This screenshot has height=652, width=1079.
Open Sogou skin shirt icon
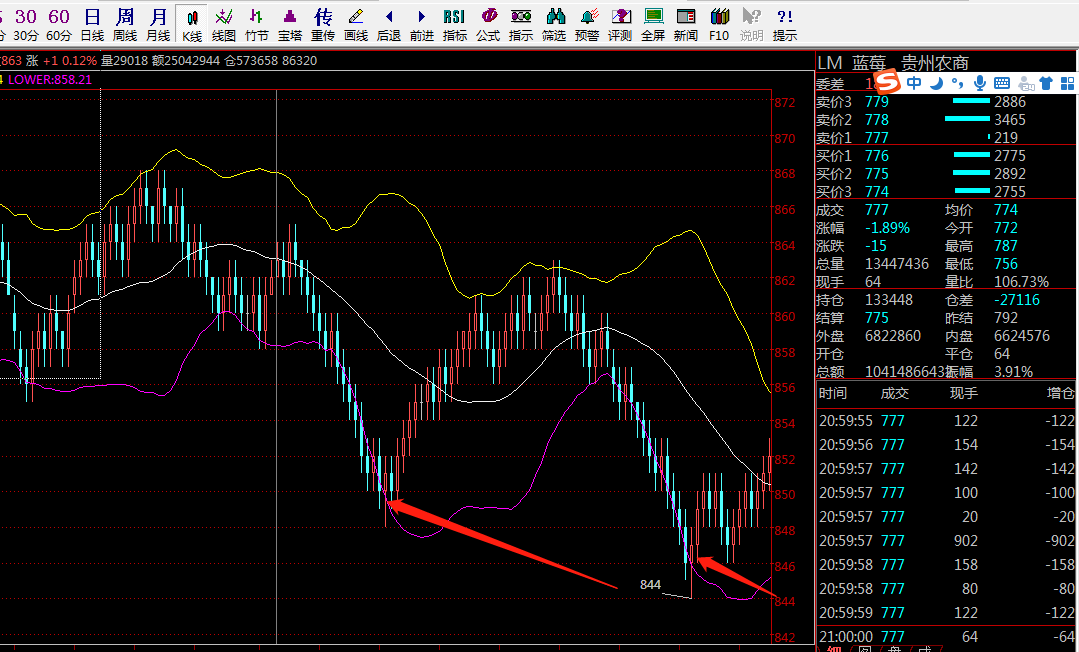pyautogui.click(x=1046, y=83)
